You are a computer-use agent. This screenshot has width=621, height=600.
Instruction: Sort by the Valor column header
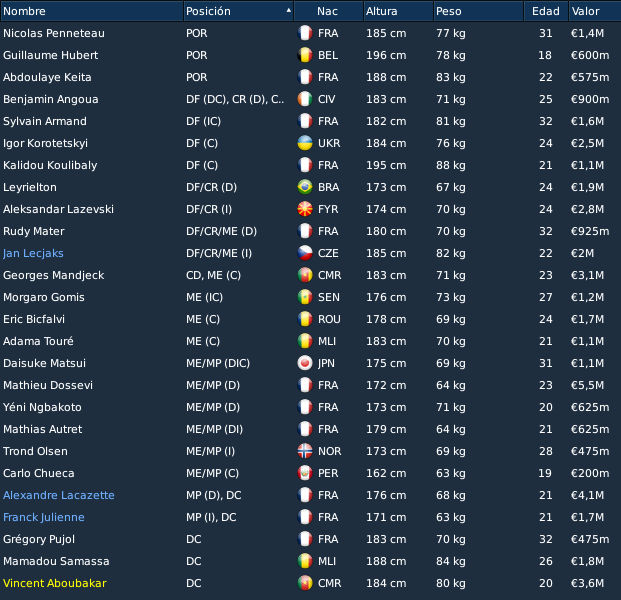click(595, 11)
